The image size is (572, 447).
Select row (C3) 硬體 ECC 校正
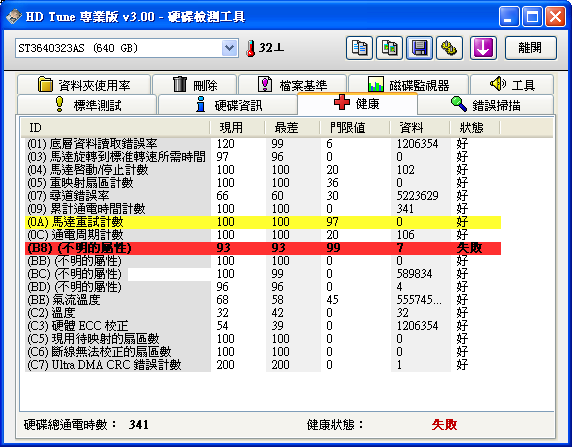(263, 326)
